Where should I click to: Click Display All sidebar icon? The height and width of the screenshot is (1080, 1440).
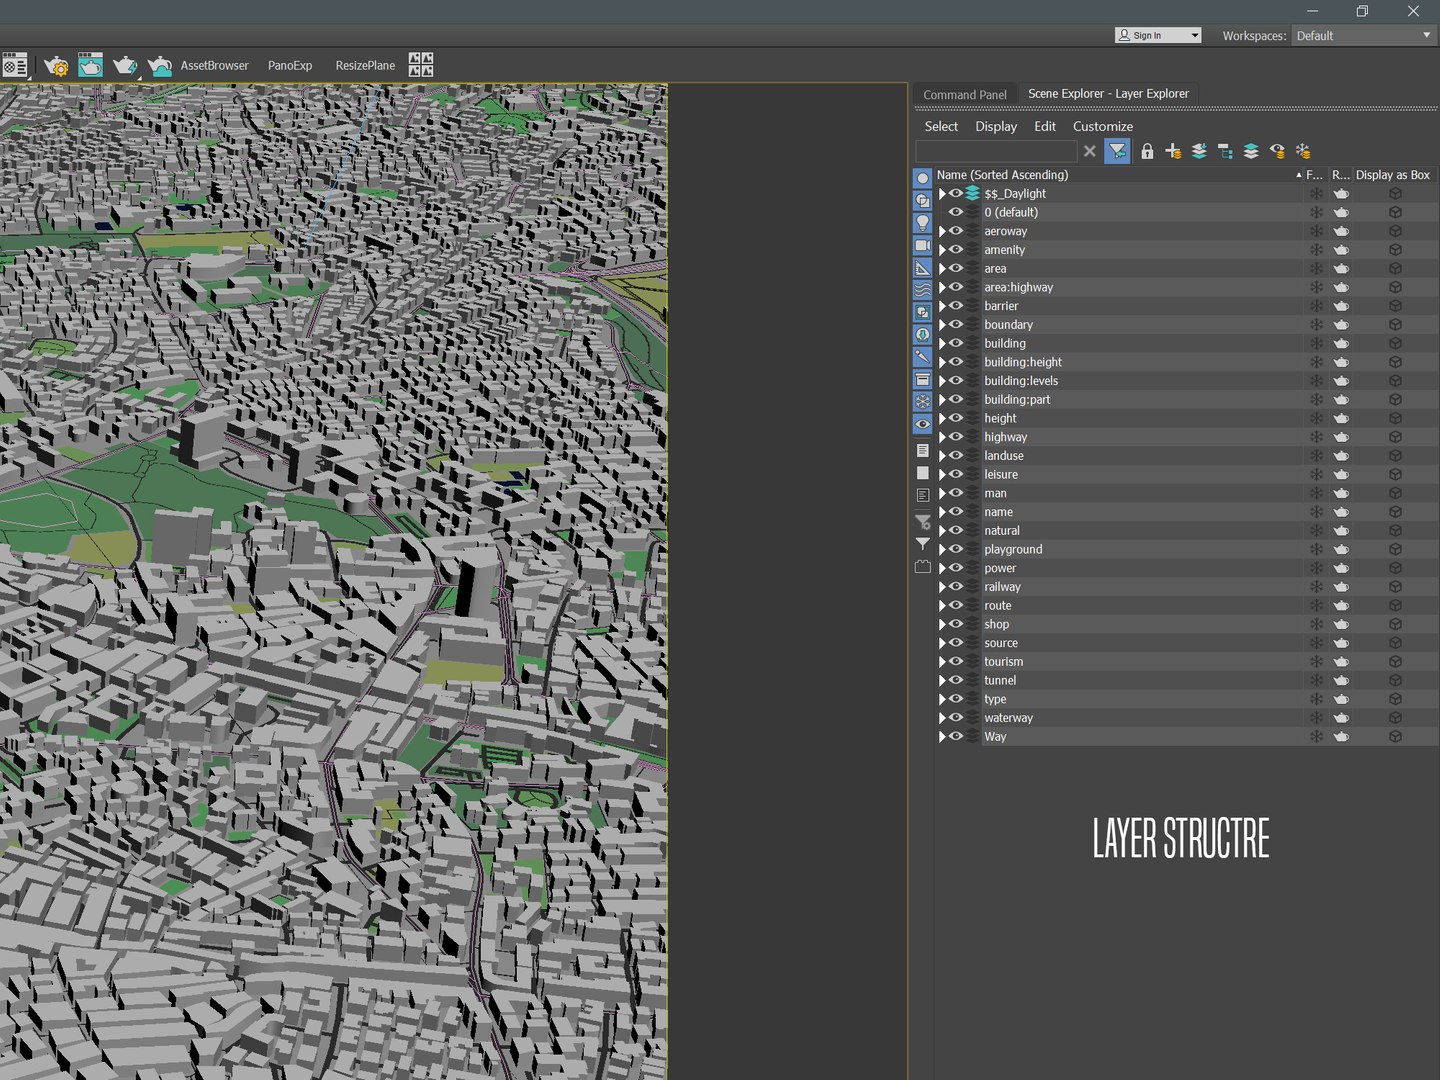point(923,451)
